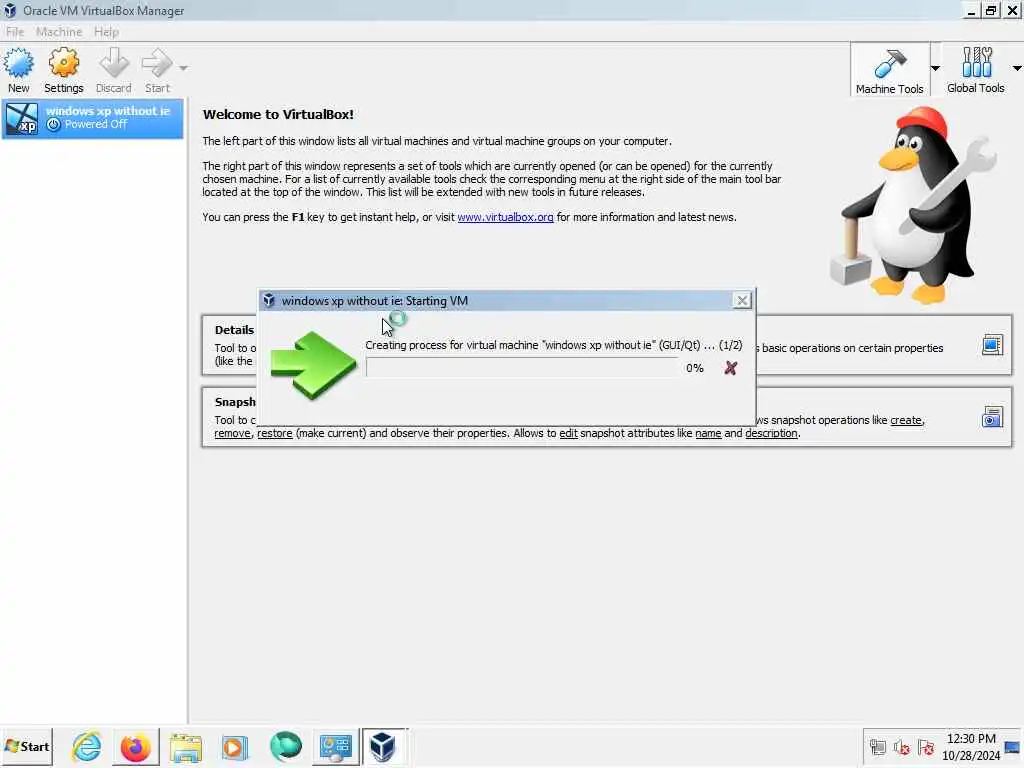Screen dimensions: 1024x768
Task: Expand the Machine Tools dropdown arrow
Action: tap(935, 68)
